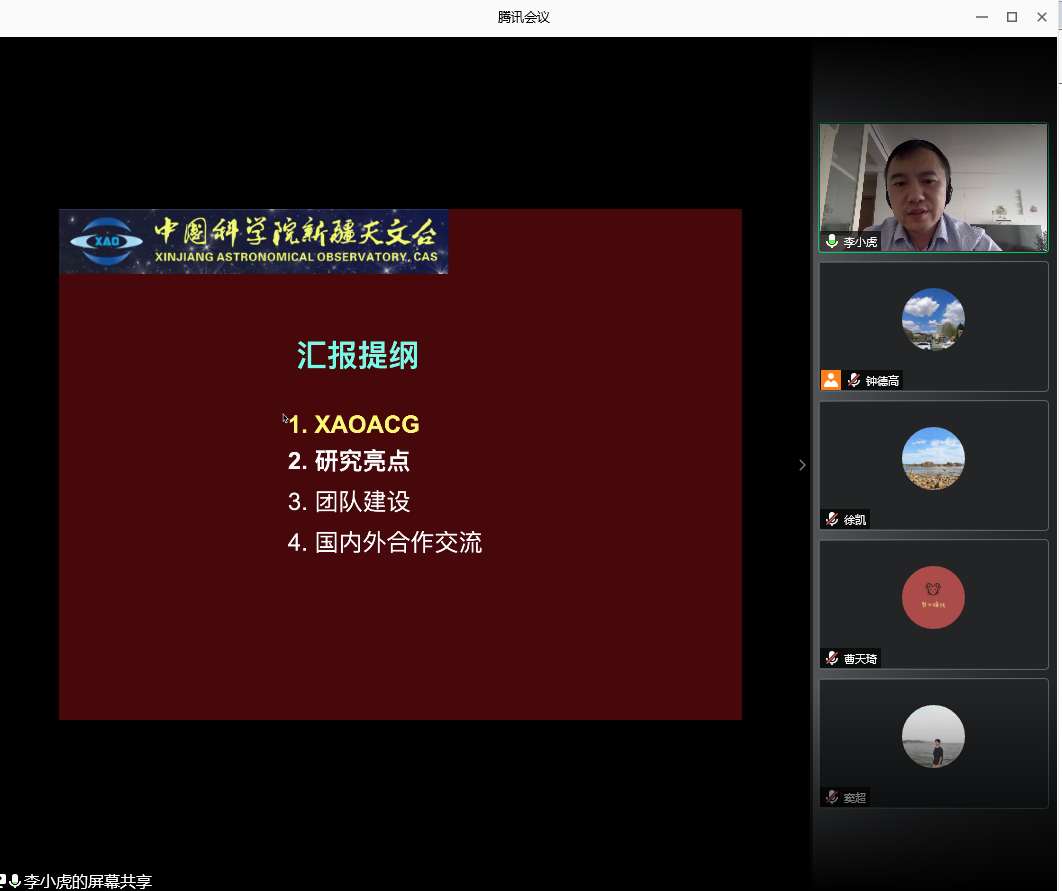Maximize the 腾讯会议 window
This screenshot has height=891, width=1062.
pyautogui.click(x=1011, y=17)
